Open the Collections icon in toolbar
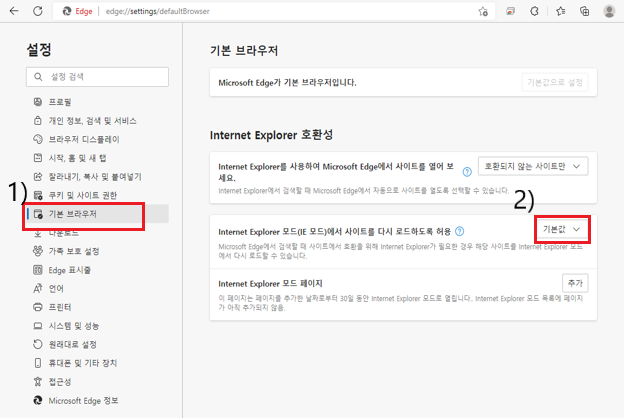This screenshot has width=624, height=418. [585, 11]
